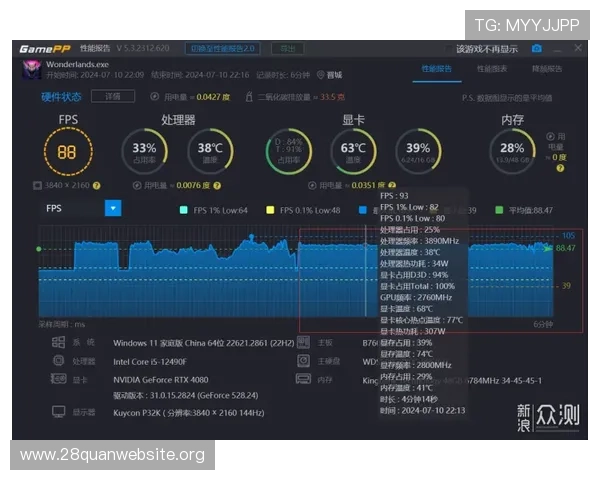Open the Wonderlands.exe game thumbnail
600x480 pixels.
click(x=32, y=69)
